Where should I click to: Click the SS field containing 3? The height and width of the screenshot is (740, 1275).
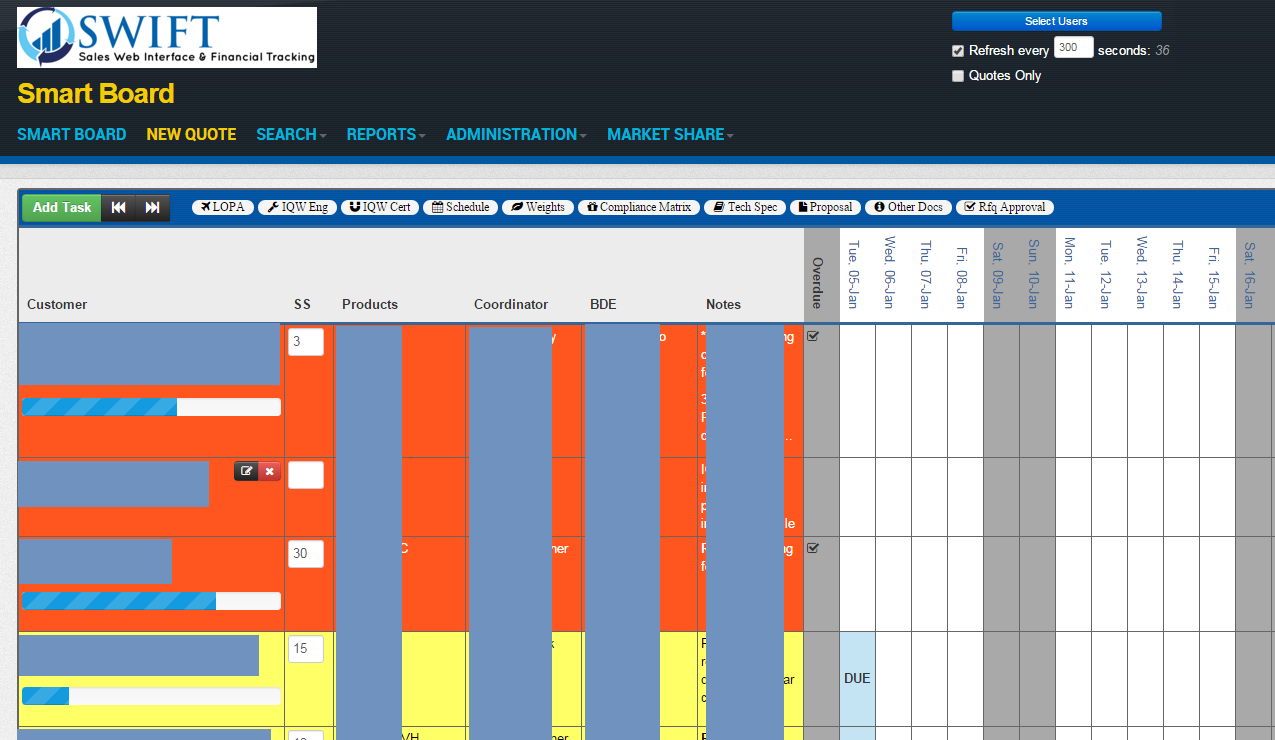[306, 342]
